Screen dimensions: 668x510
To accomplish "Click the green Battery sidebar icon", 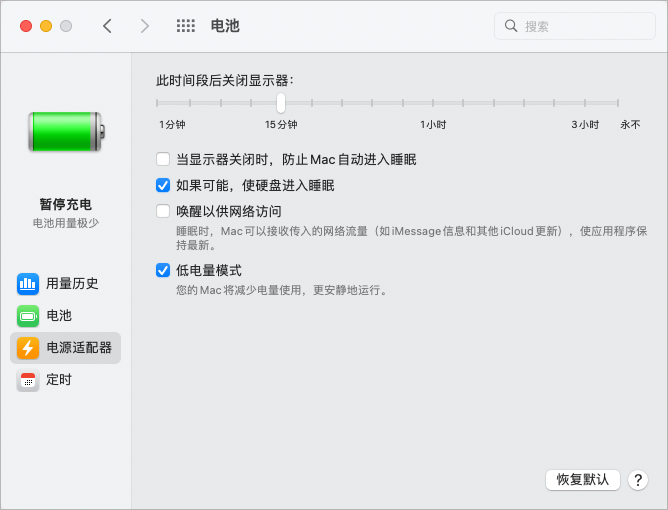I will [28, 316].
